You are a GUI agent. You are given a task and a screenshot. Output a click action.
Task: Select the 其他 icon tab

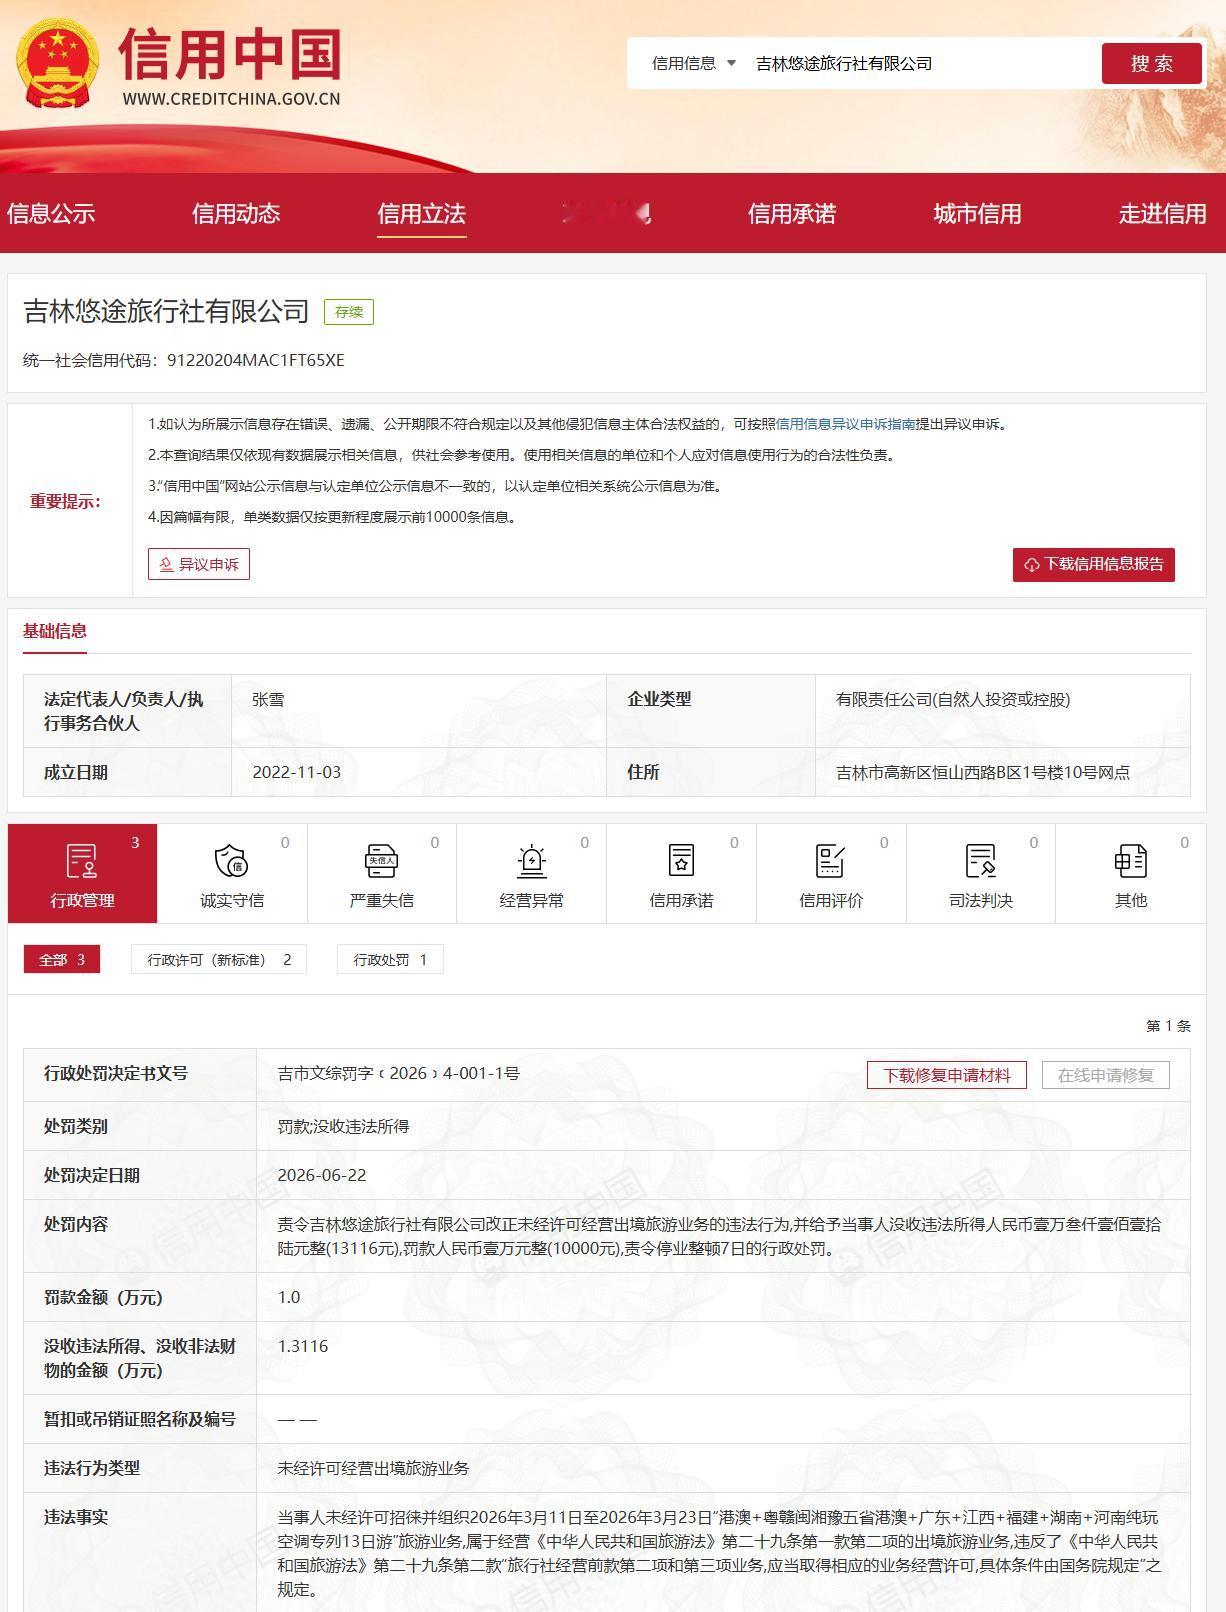pos(1131,873)
